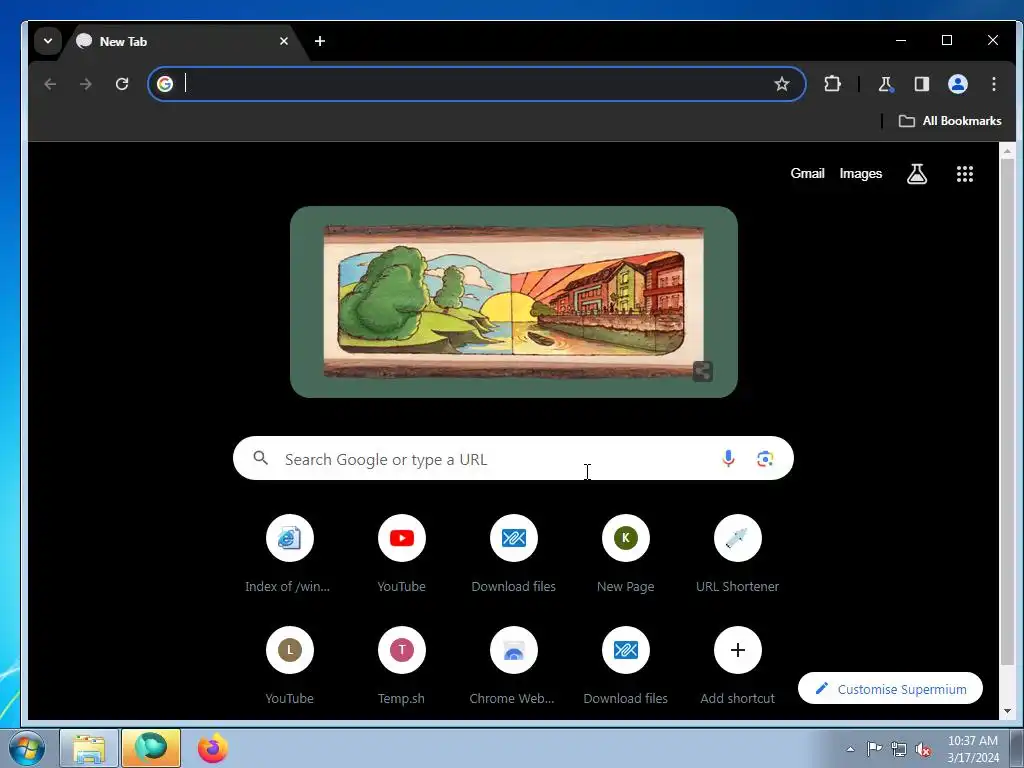Screen dimensions: 1024x768
Task: Go forward with the forward arrow
Action: point(86,84)
